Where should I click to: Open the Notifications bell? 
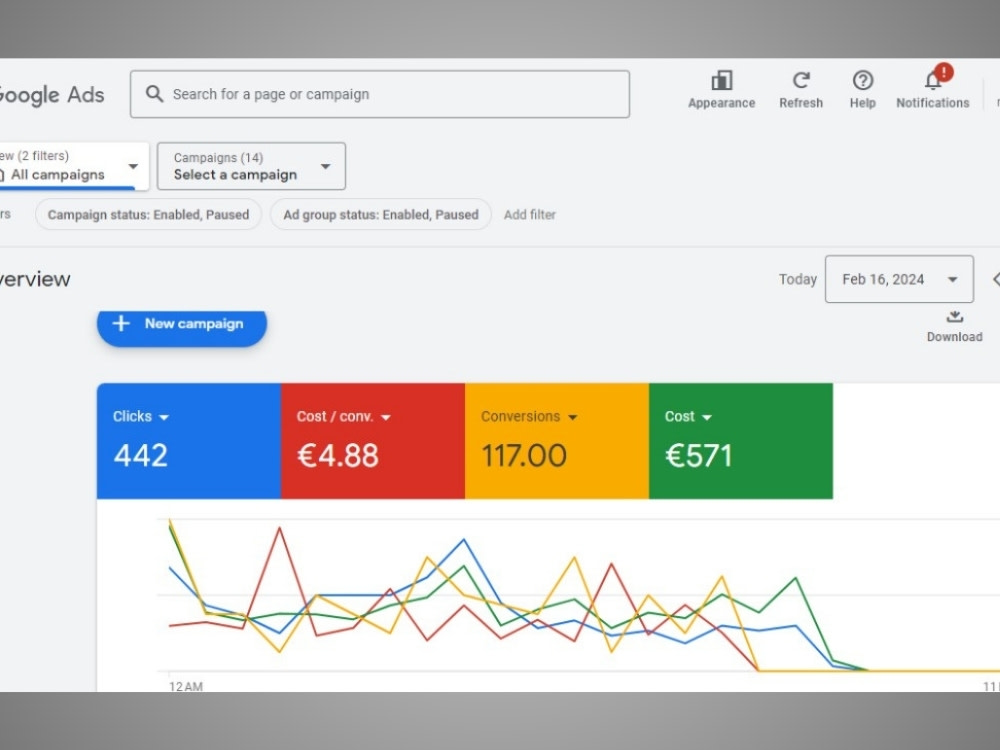[934, 80]
